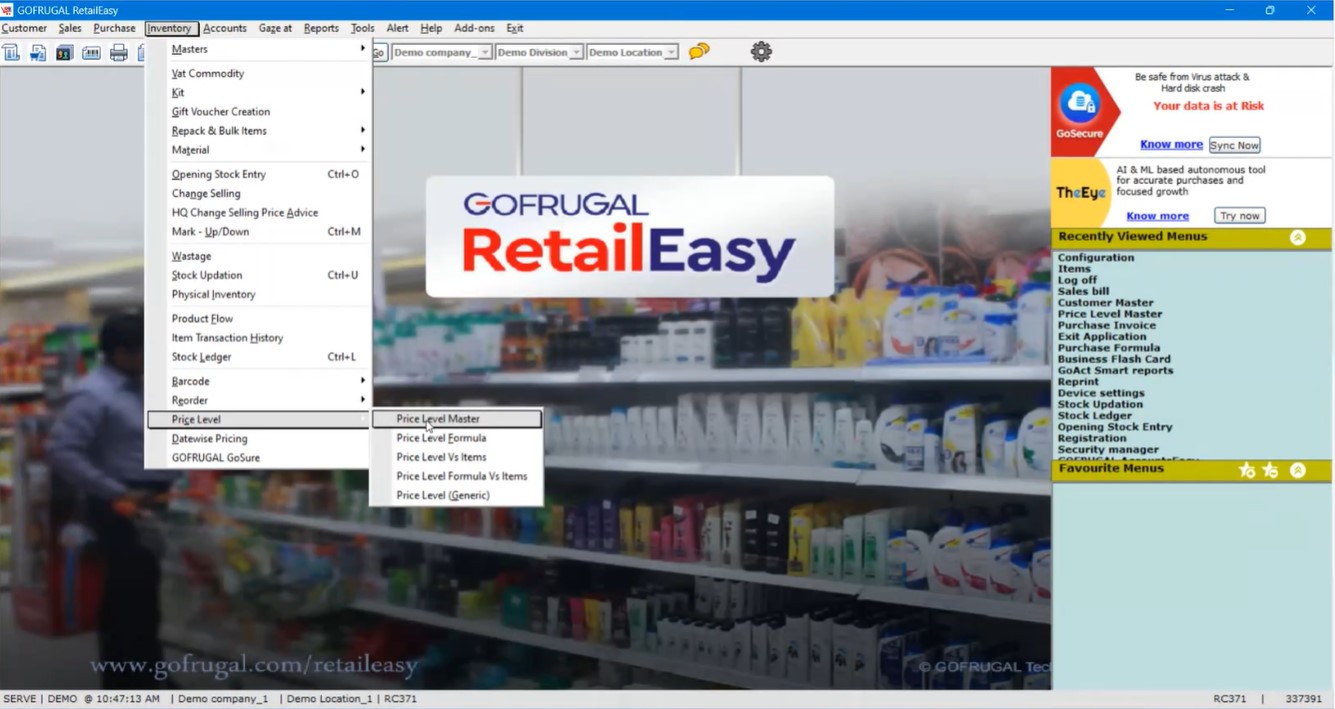Click GoSecure Know more link

(1171, 144)
